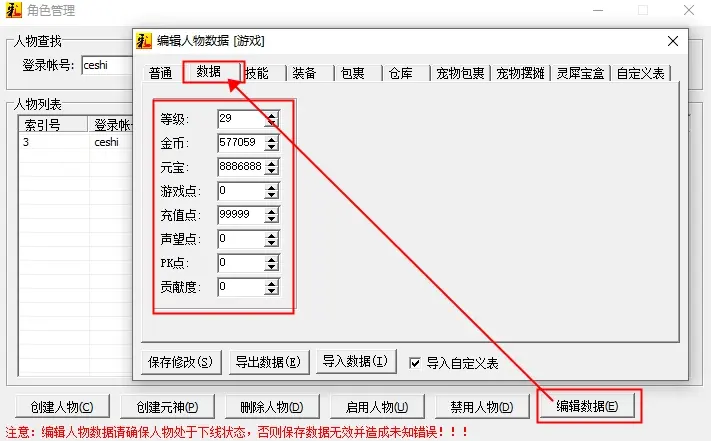Decrease 等级 with the down arrow

tap(271, 123)
